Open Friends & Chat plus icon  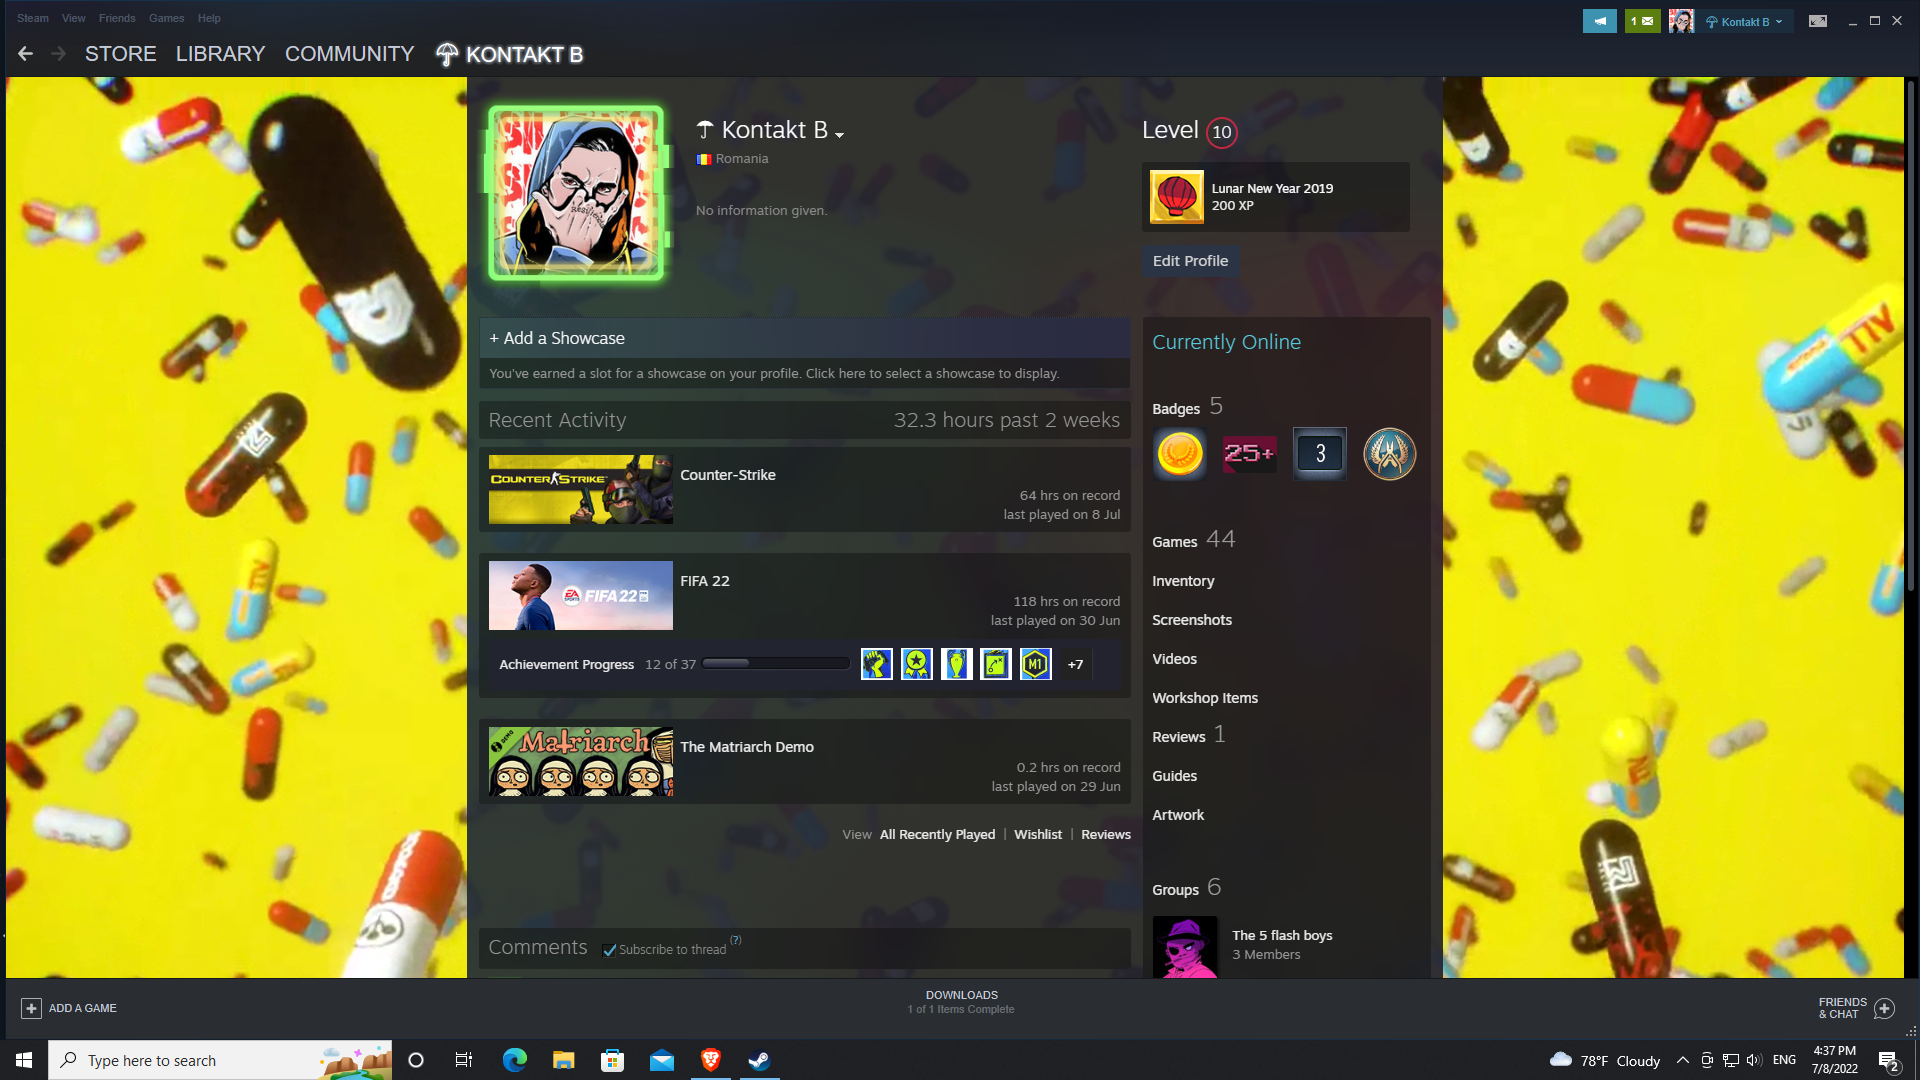pos(1884,1008)
